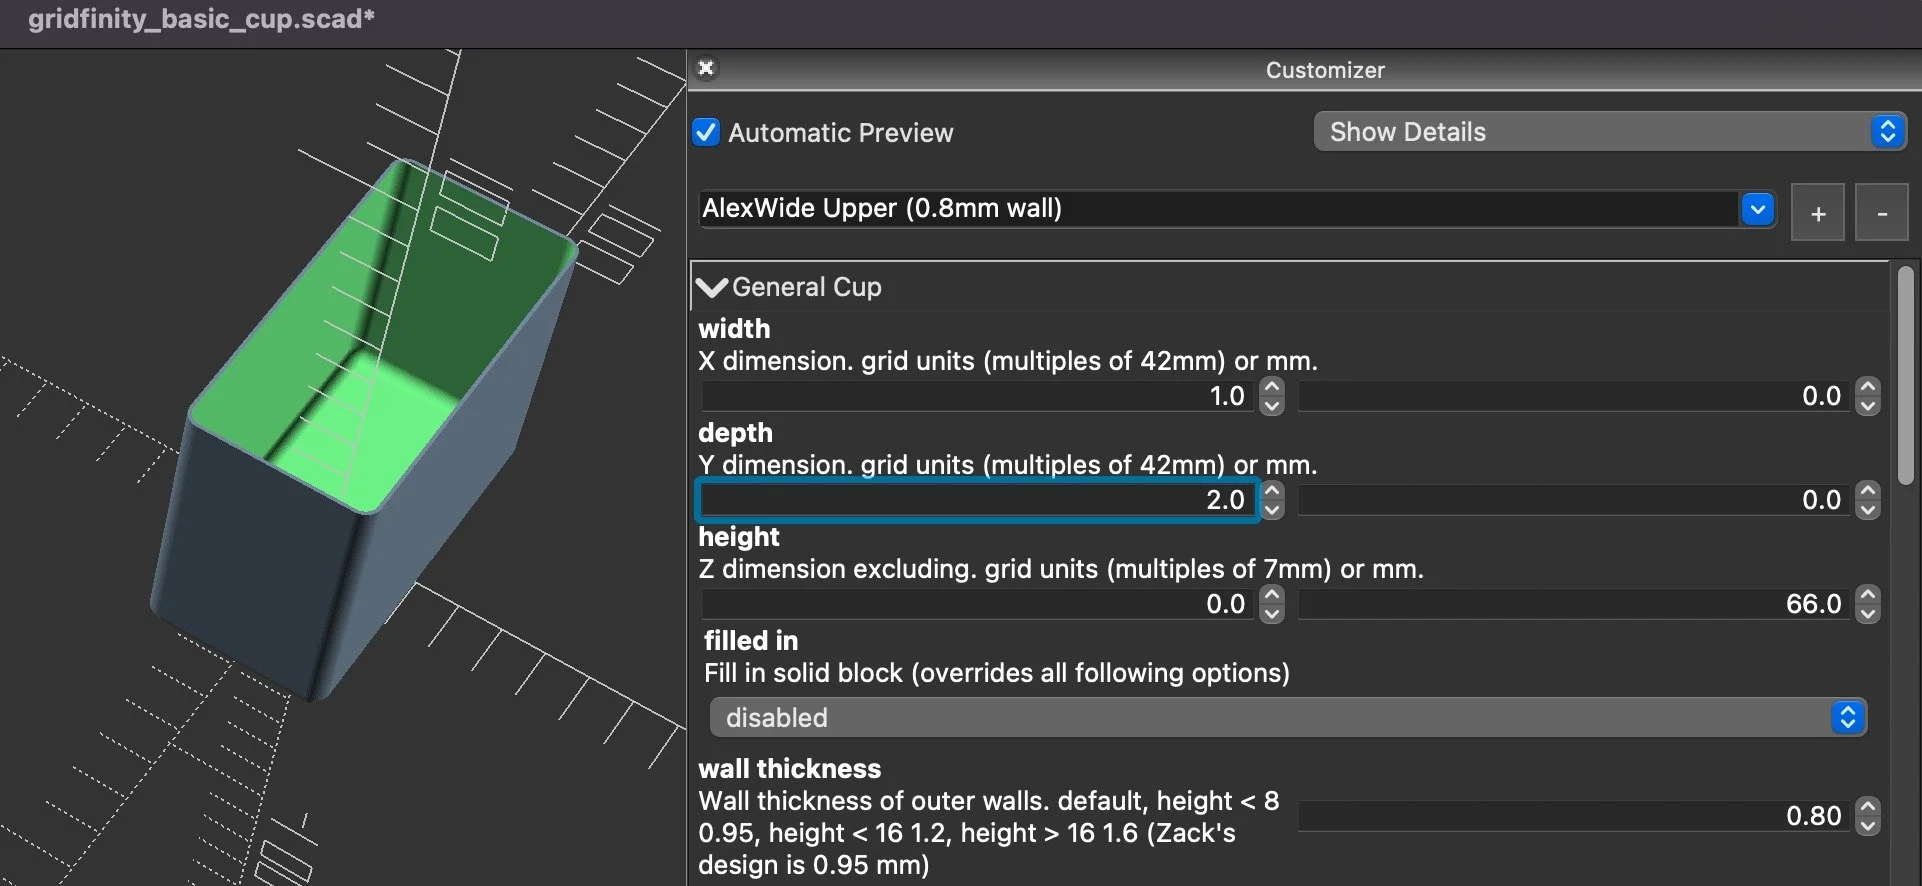Toggle the Automatic Preview checkbox
Image resolution: width=1922 pixels, height=886 pixels.
point(706,132)
